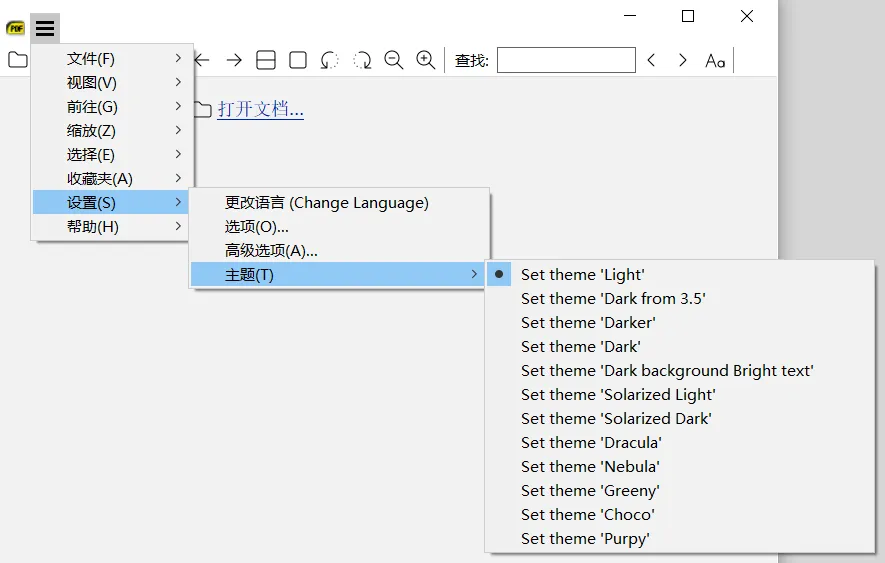Expand the 前往(G) submenu arrow
Viewport: 885px width, 563px height.
coord(178,106)
